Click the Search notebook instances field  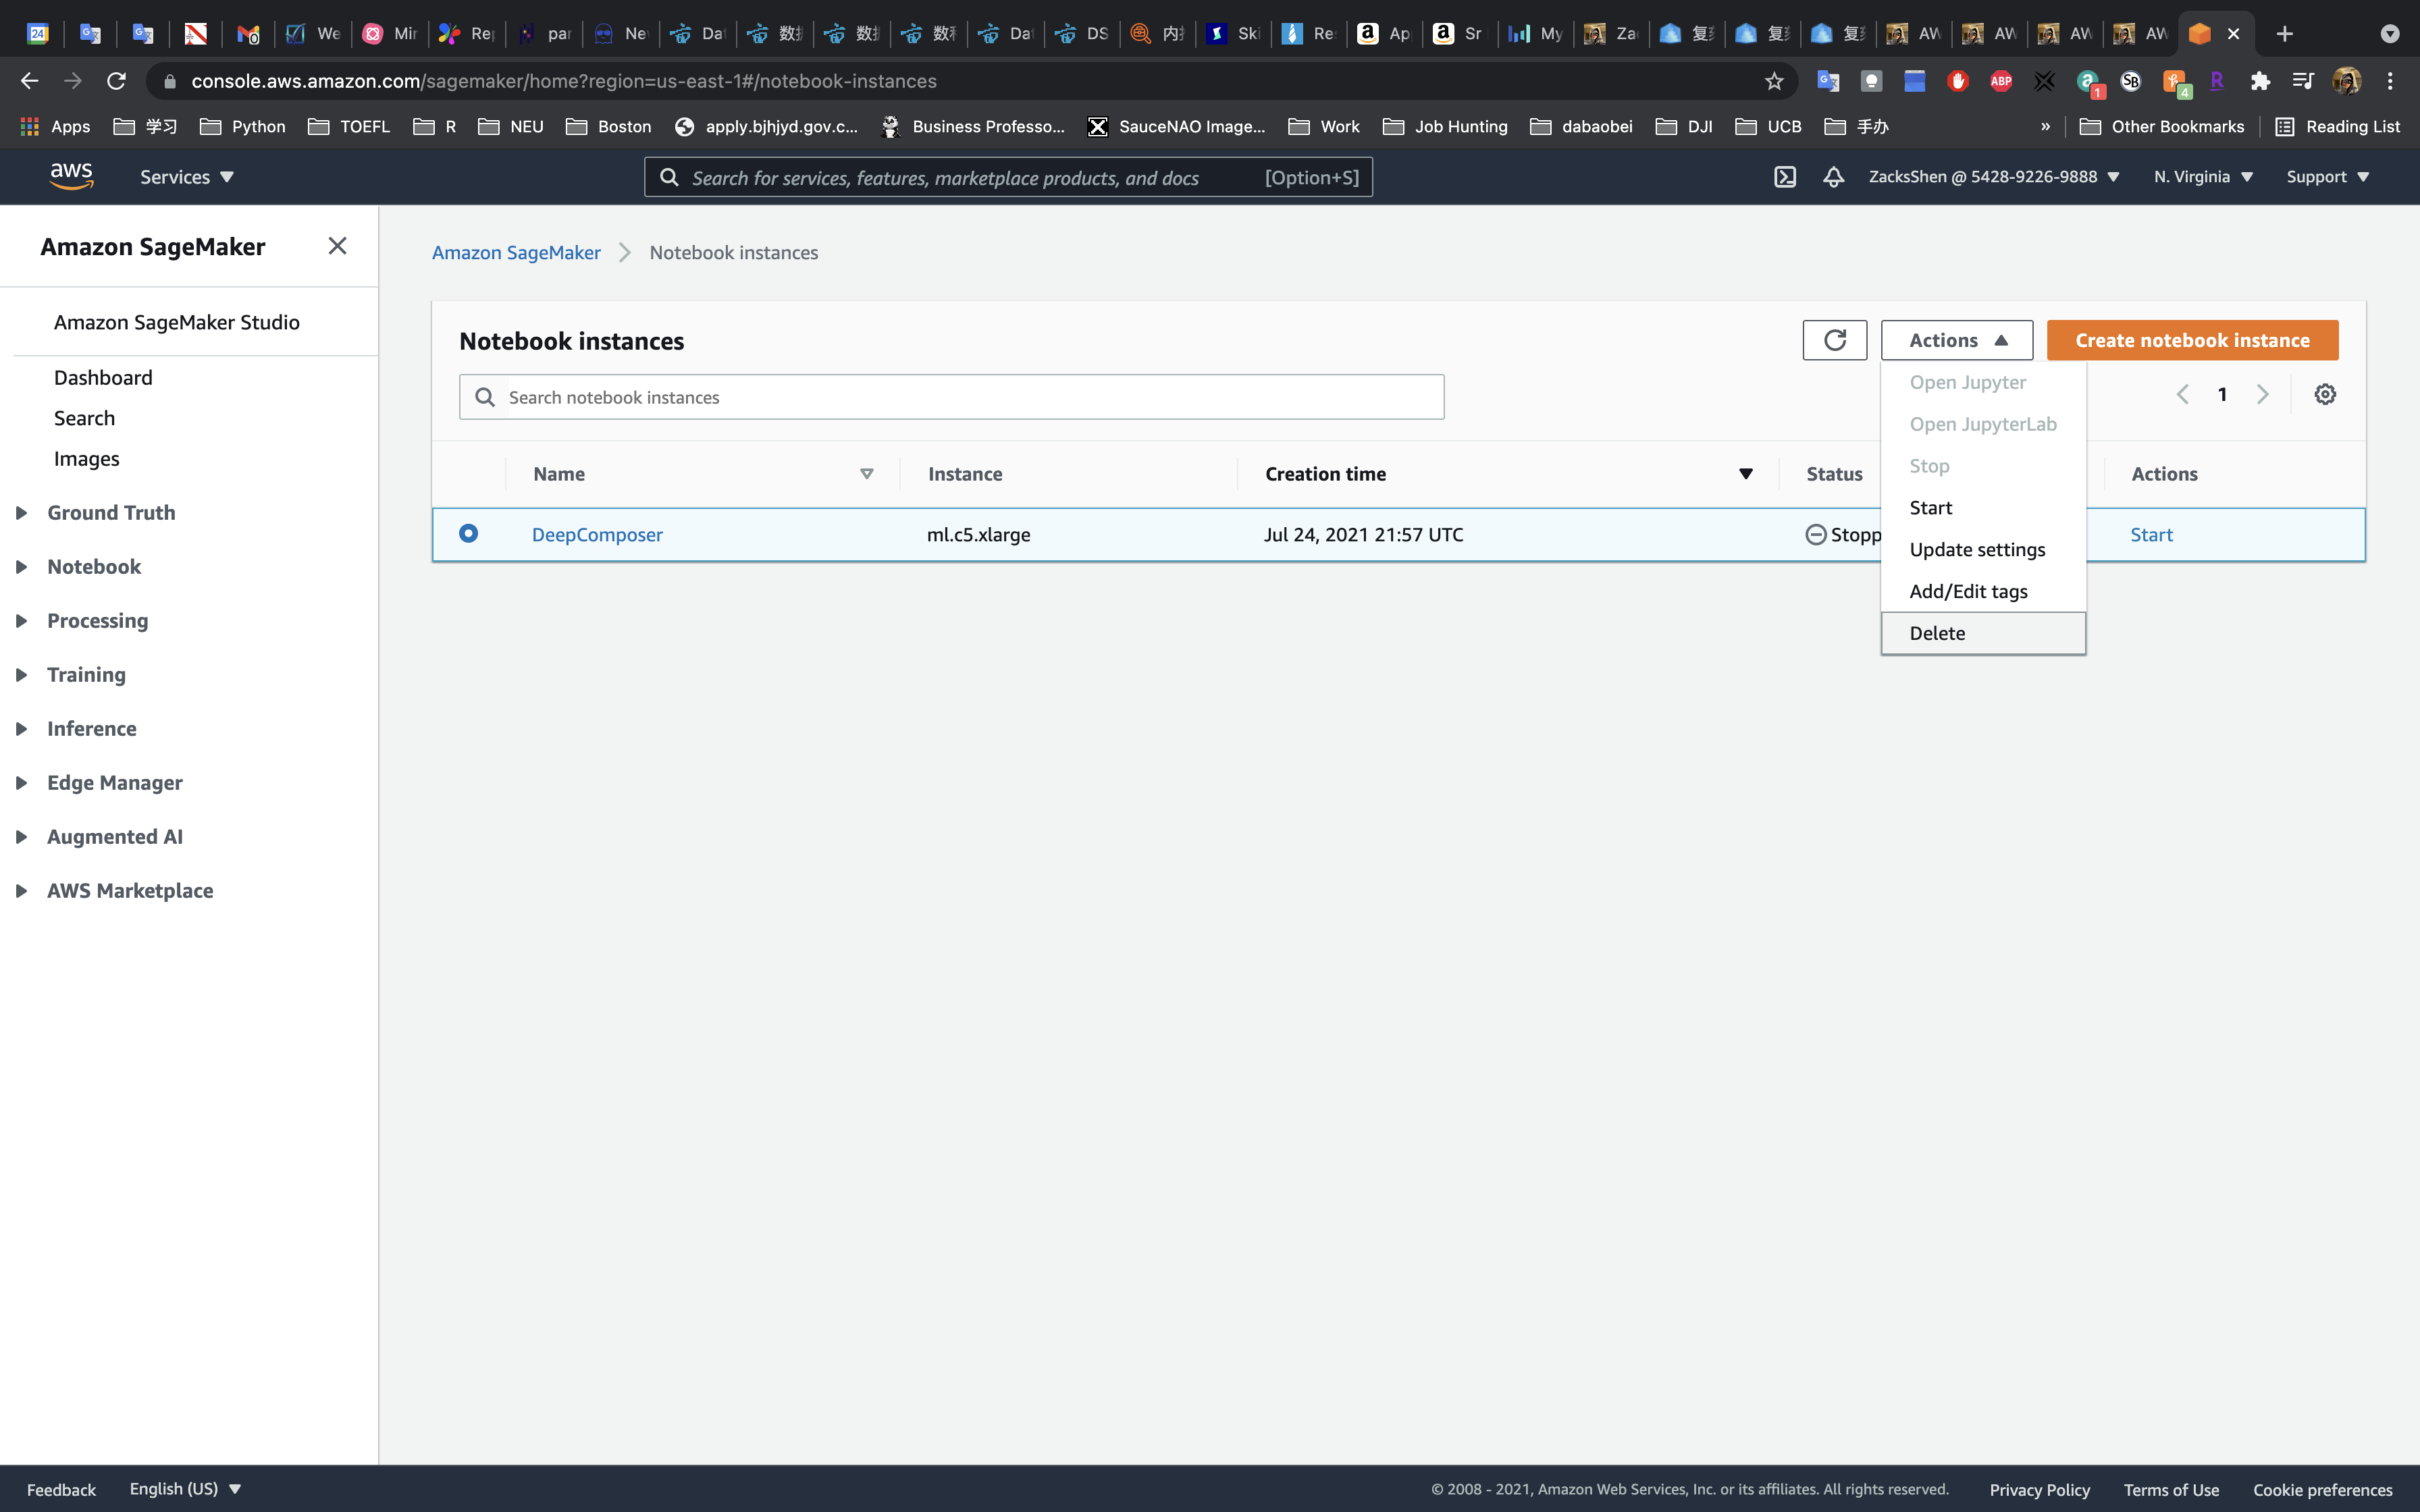tap(960, 397)
